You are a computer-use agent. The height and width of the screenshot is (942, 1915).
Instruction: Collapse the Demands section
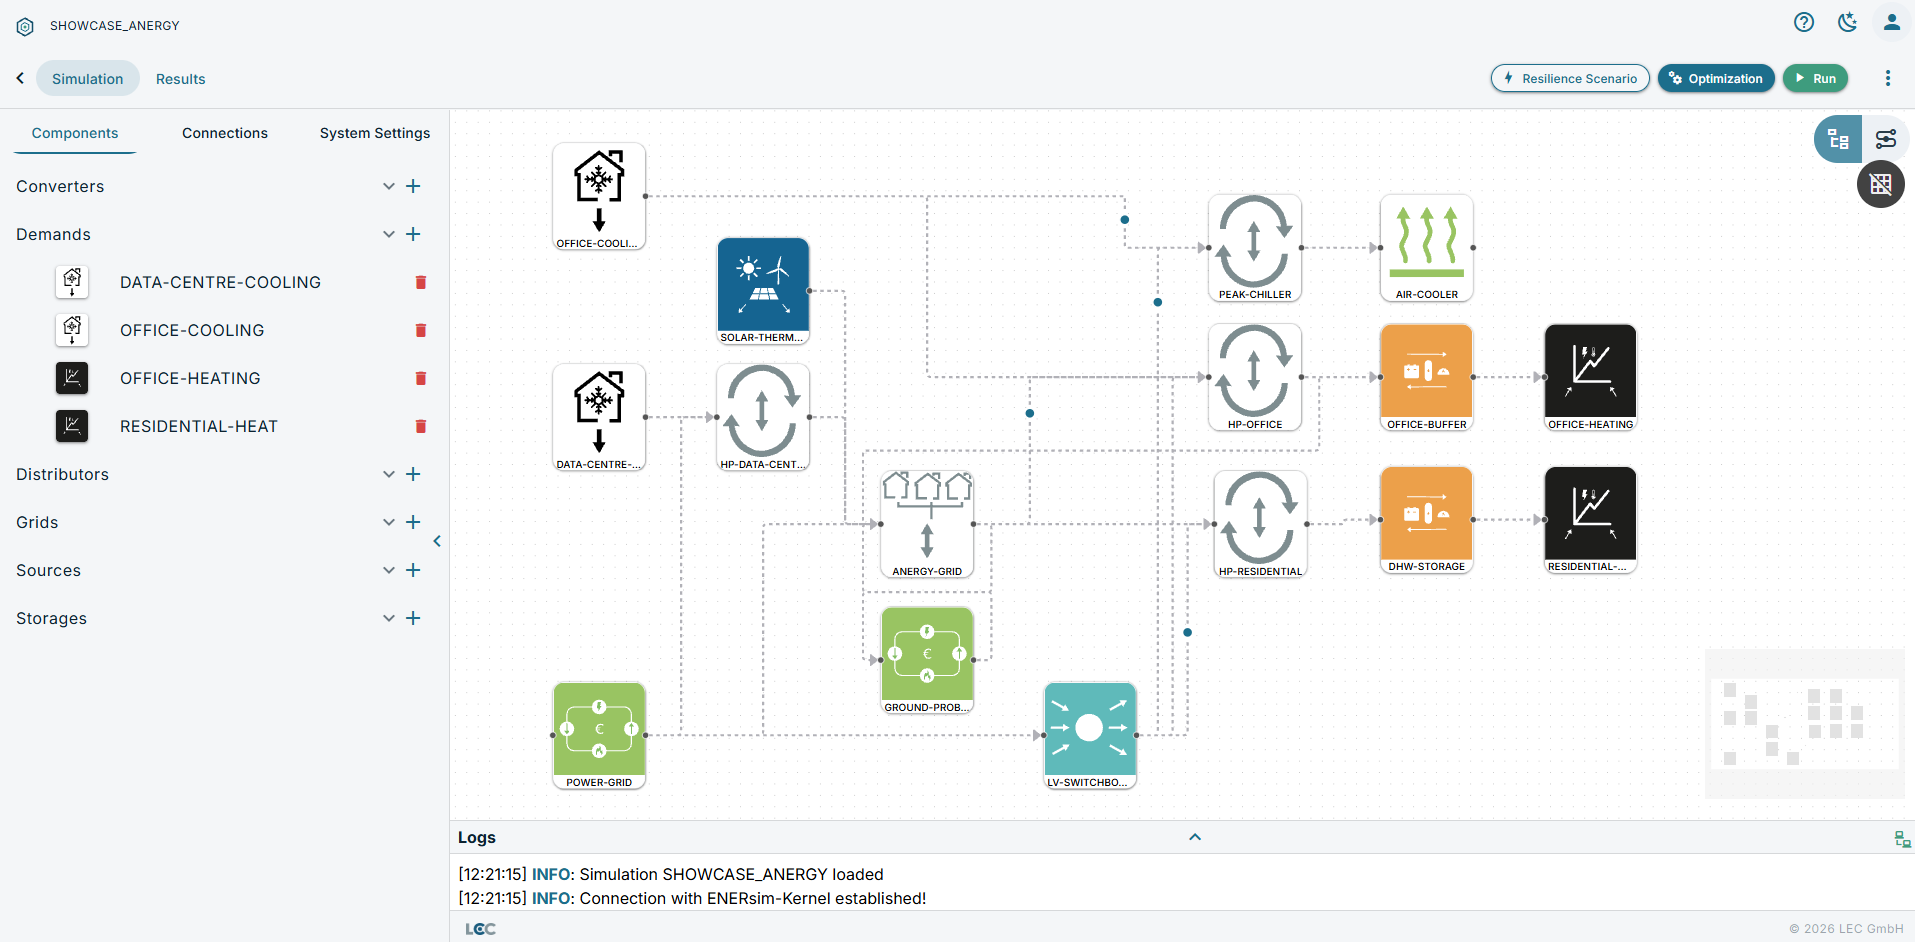click(389, 234)
